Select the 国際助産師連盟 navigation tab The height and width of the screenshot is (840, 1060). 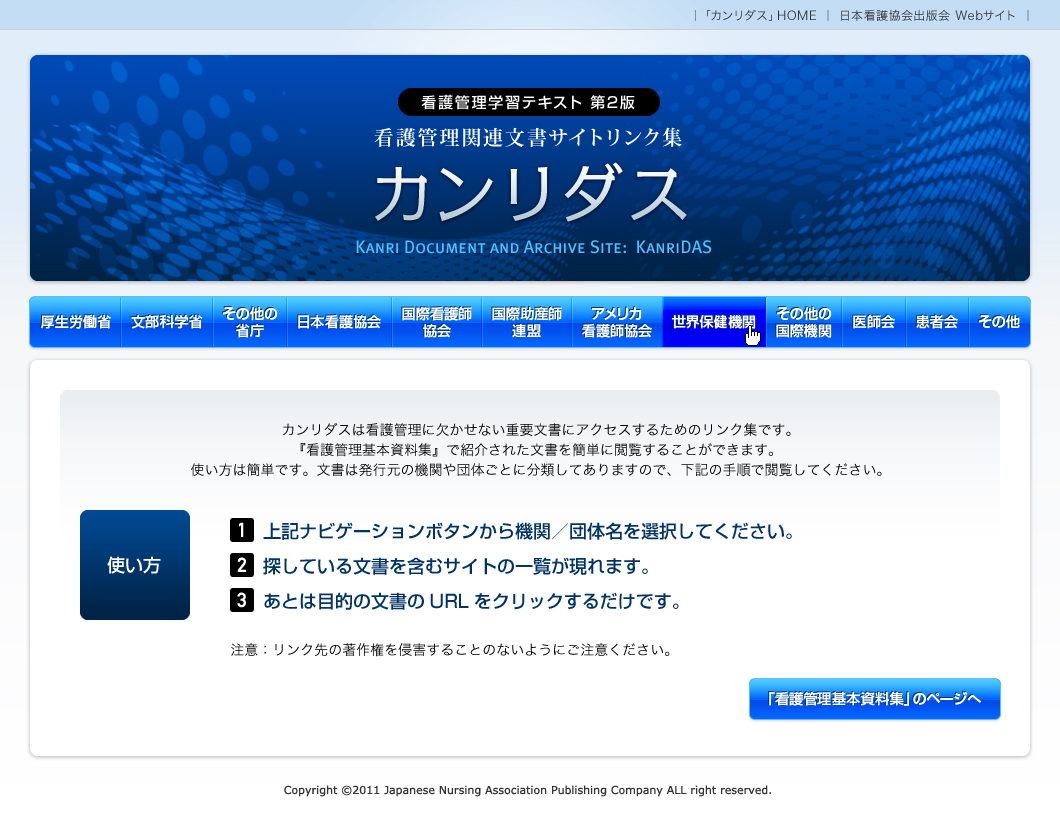coord(527,322)
